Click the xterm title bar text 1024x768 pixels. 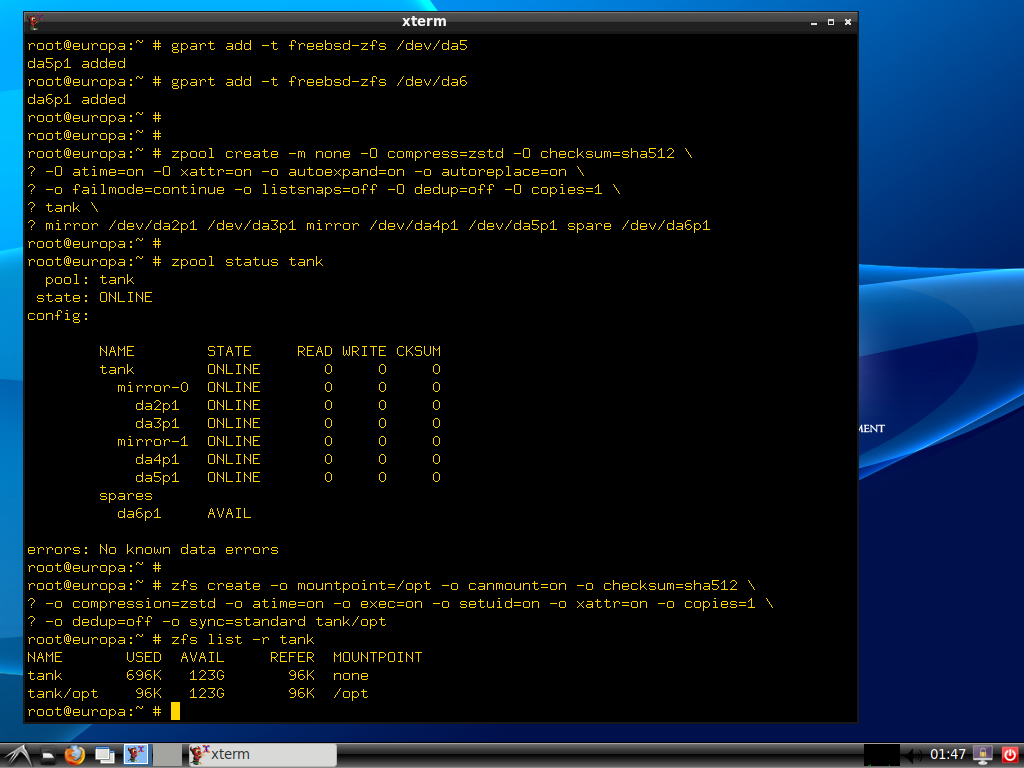424,21
